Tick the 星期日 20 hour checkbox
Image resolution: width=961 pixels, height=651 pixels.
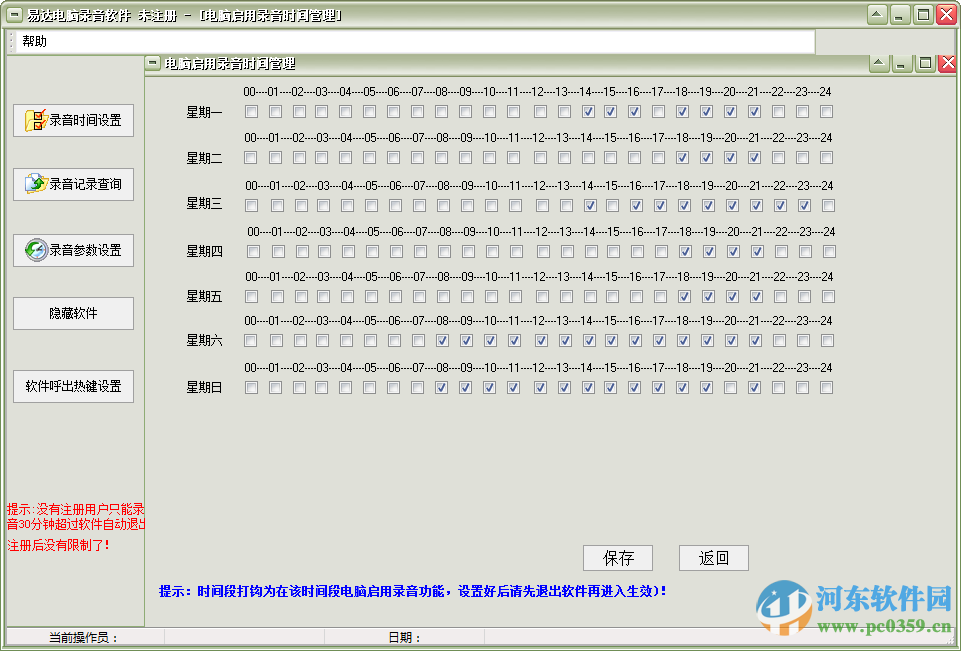730,387
